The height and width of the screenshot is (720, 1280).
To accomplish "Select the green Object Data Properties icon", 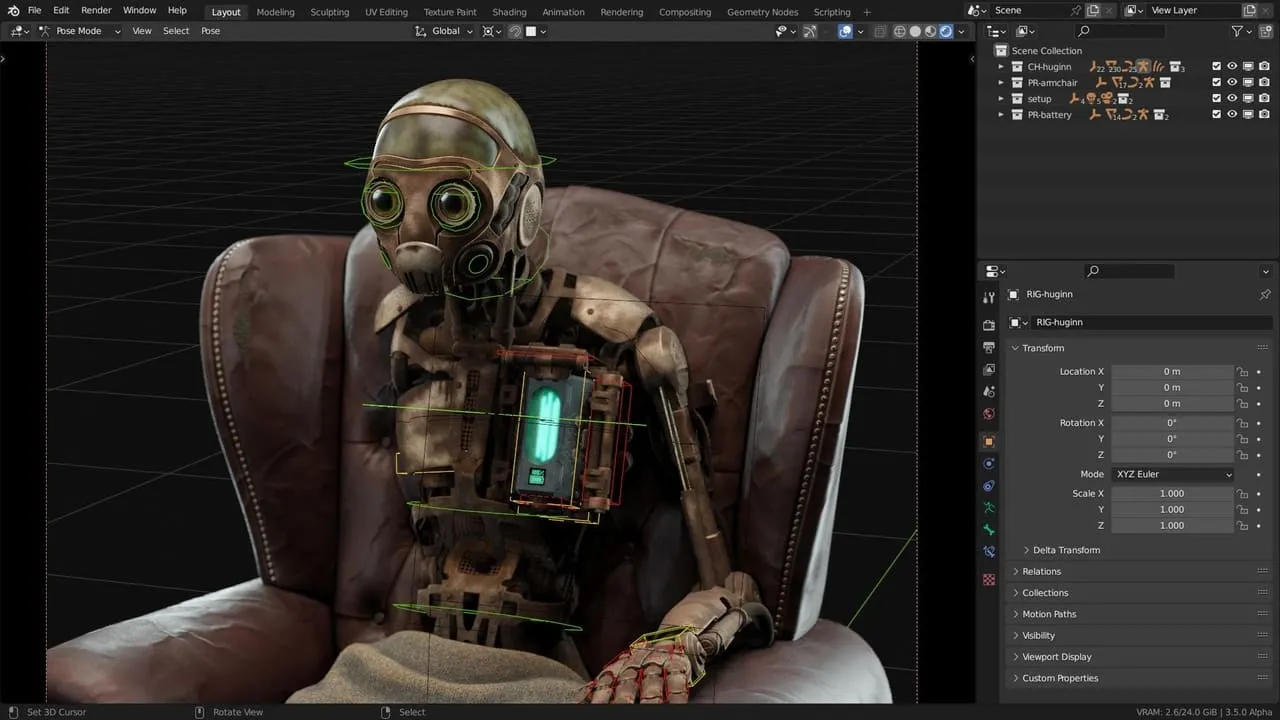I will pyautogui.click(x=989, y=510).
